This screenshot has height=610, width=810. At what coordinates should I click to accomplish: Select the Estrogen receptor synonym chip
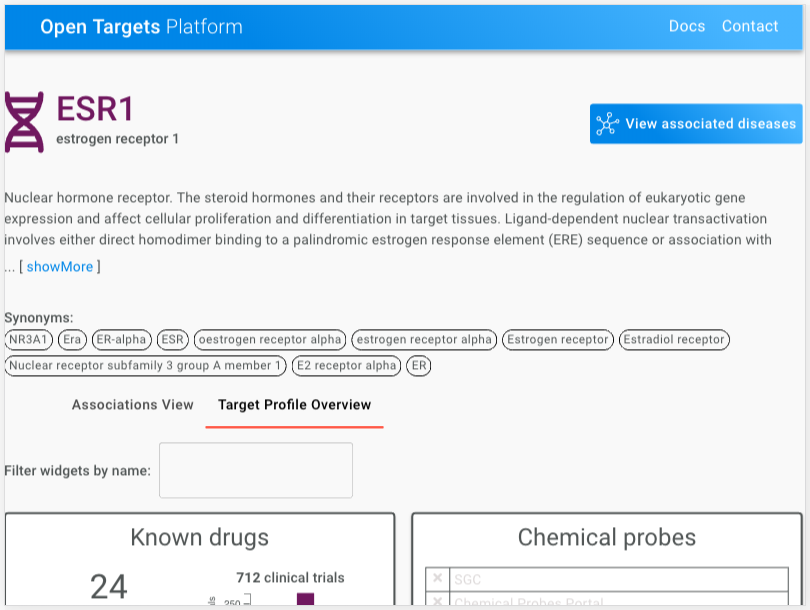[x=558, y=339]
